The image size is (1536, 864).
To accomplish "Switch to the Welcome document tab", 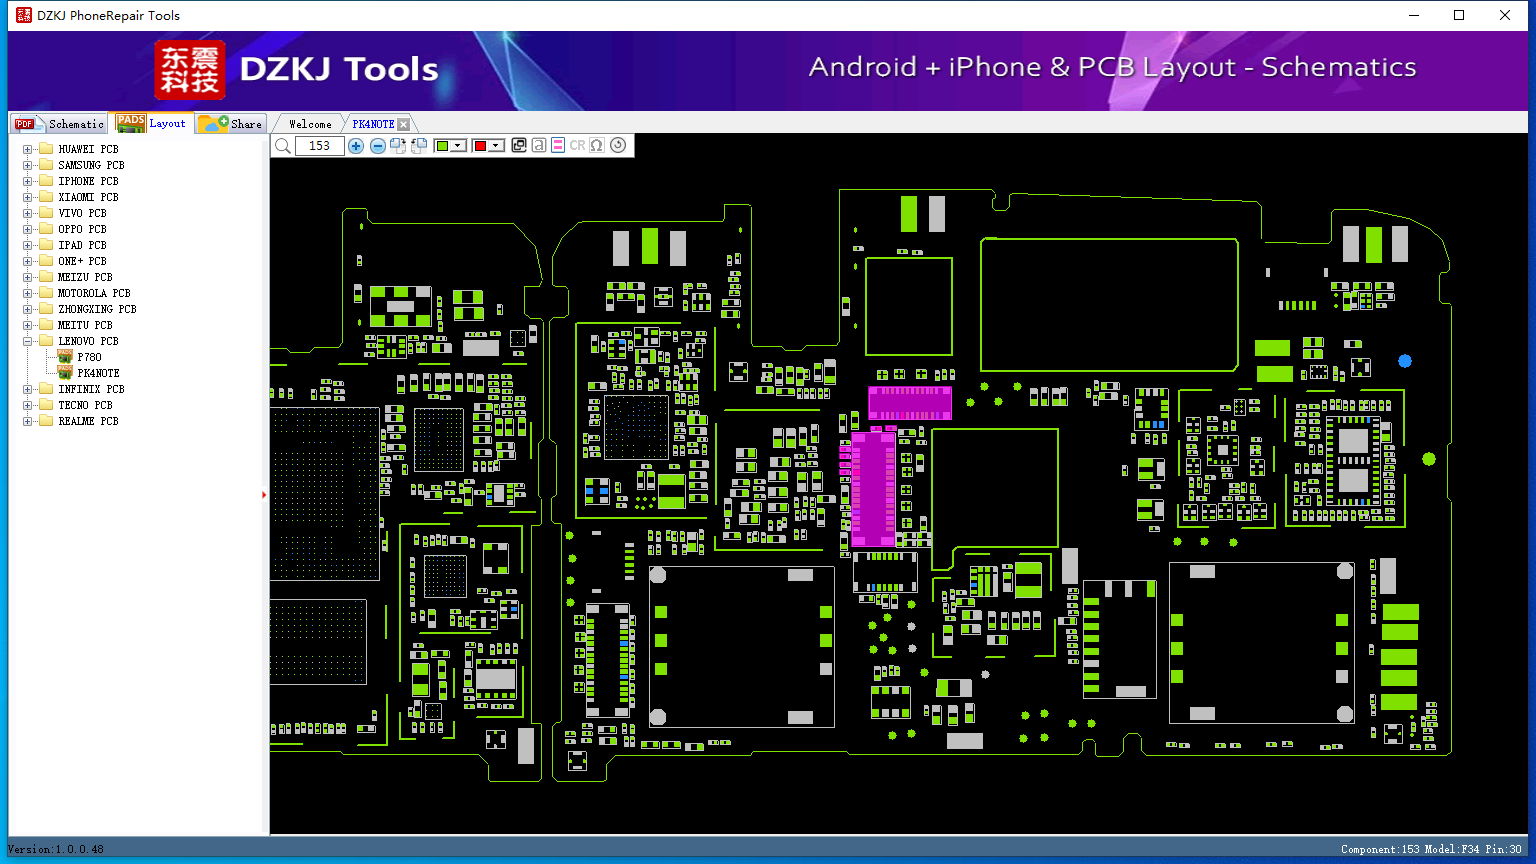I will [x=310, y=124].
